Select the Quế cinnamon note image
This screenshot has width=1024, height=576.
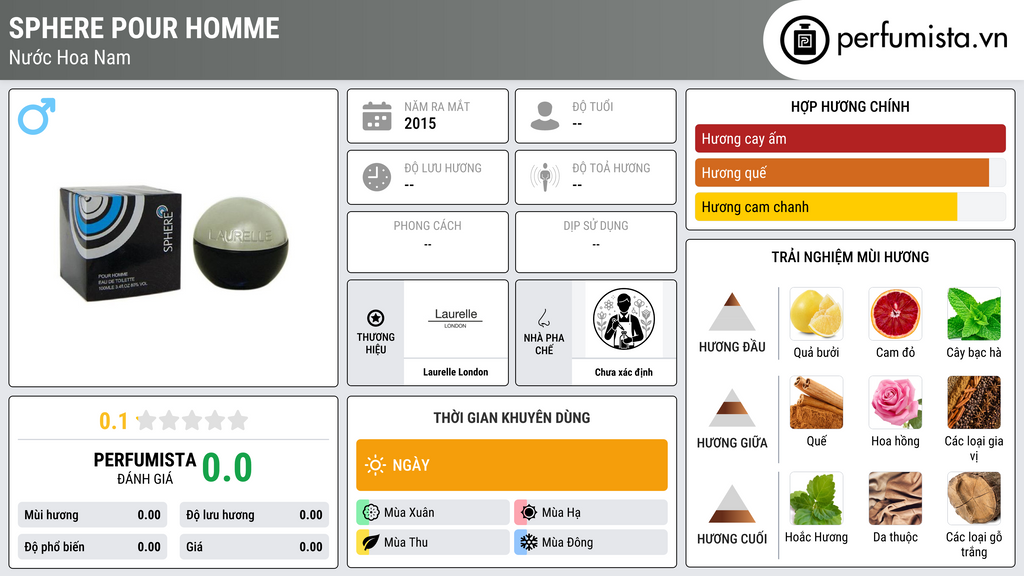tap(816, 402)
